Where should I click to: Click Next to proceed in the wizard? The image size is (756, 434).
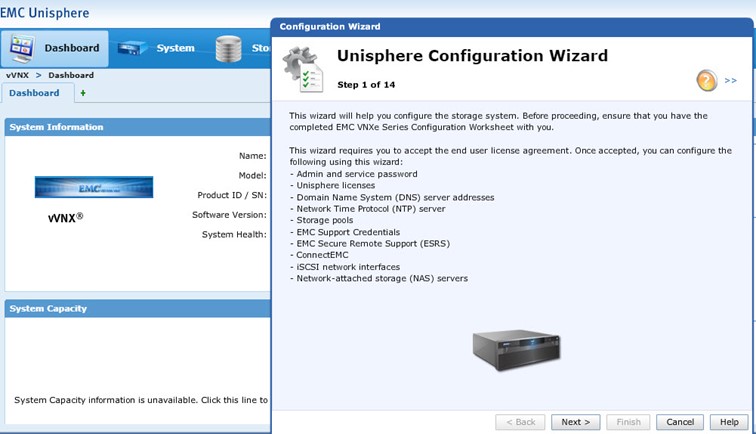point(576,422)
